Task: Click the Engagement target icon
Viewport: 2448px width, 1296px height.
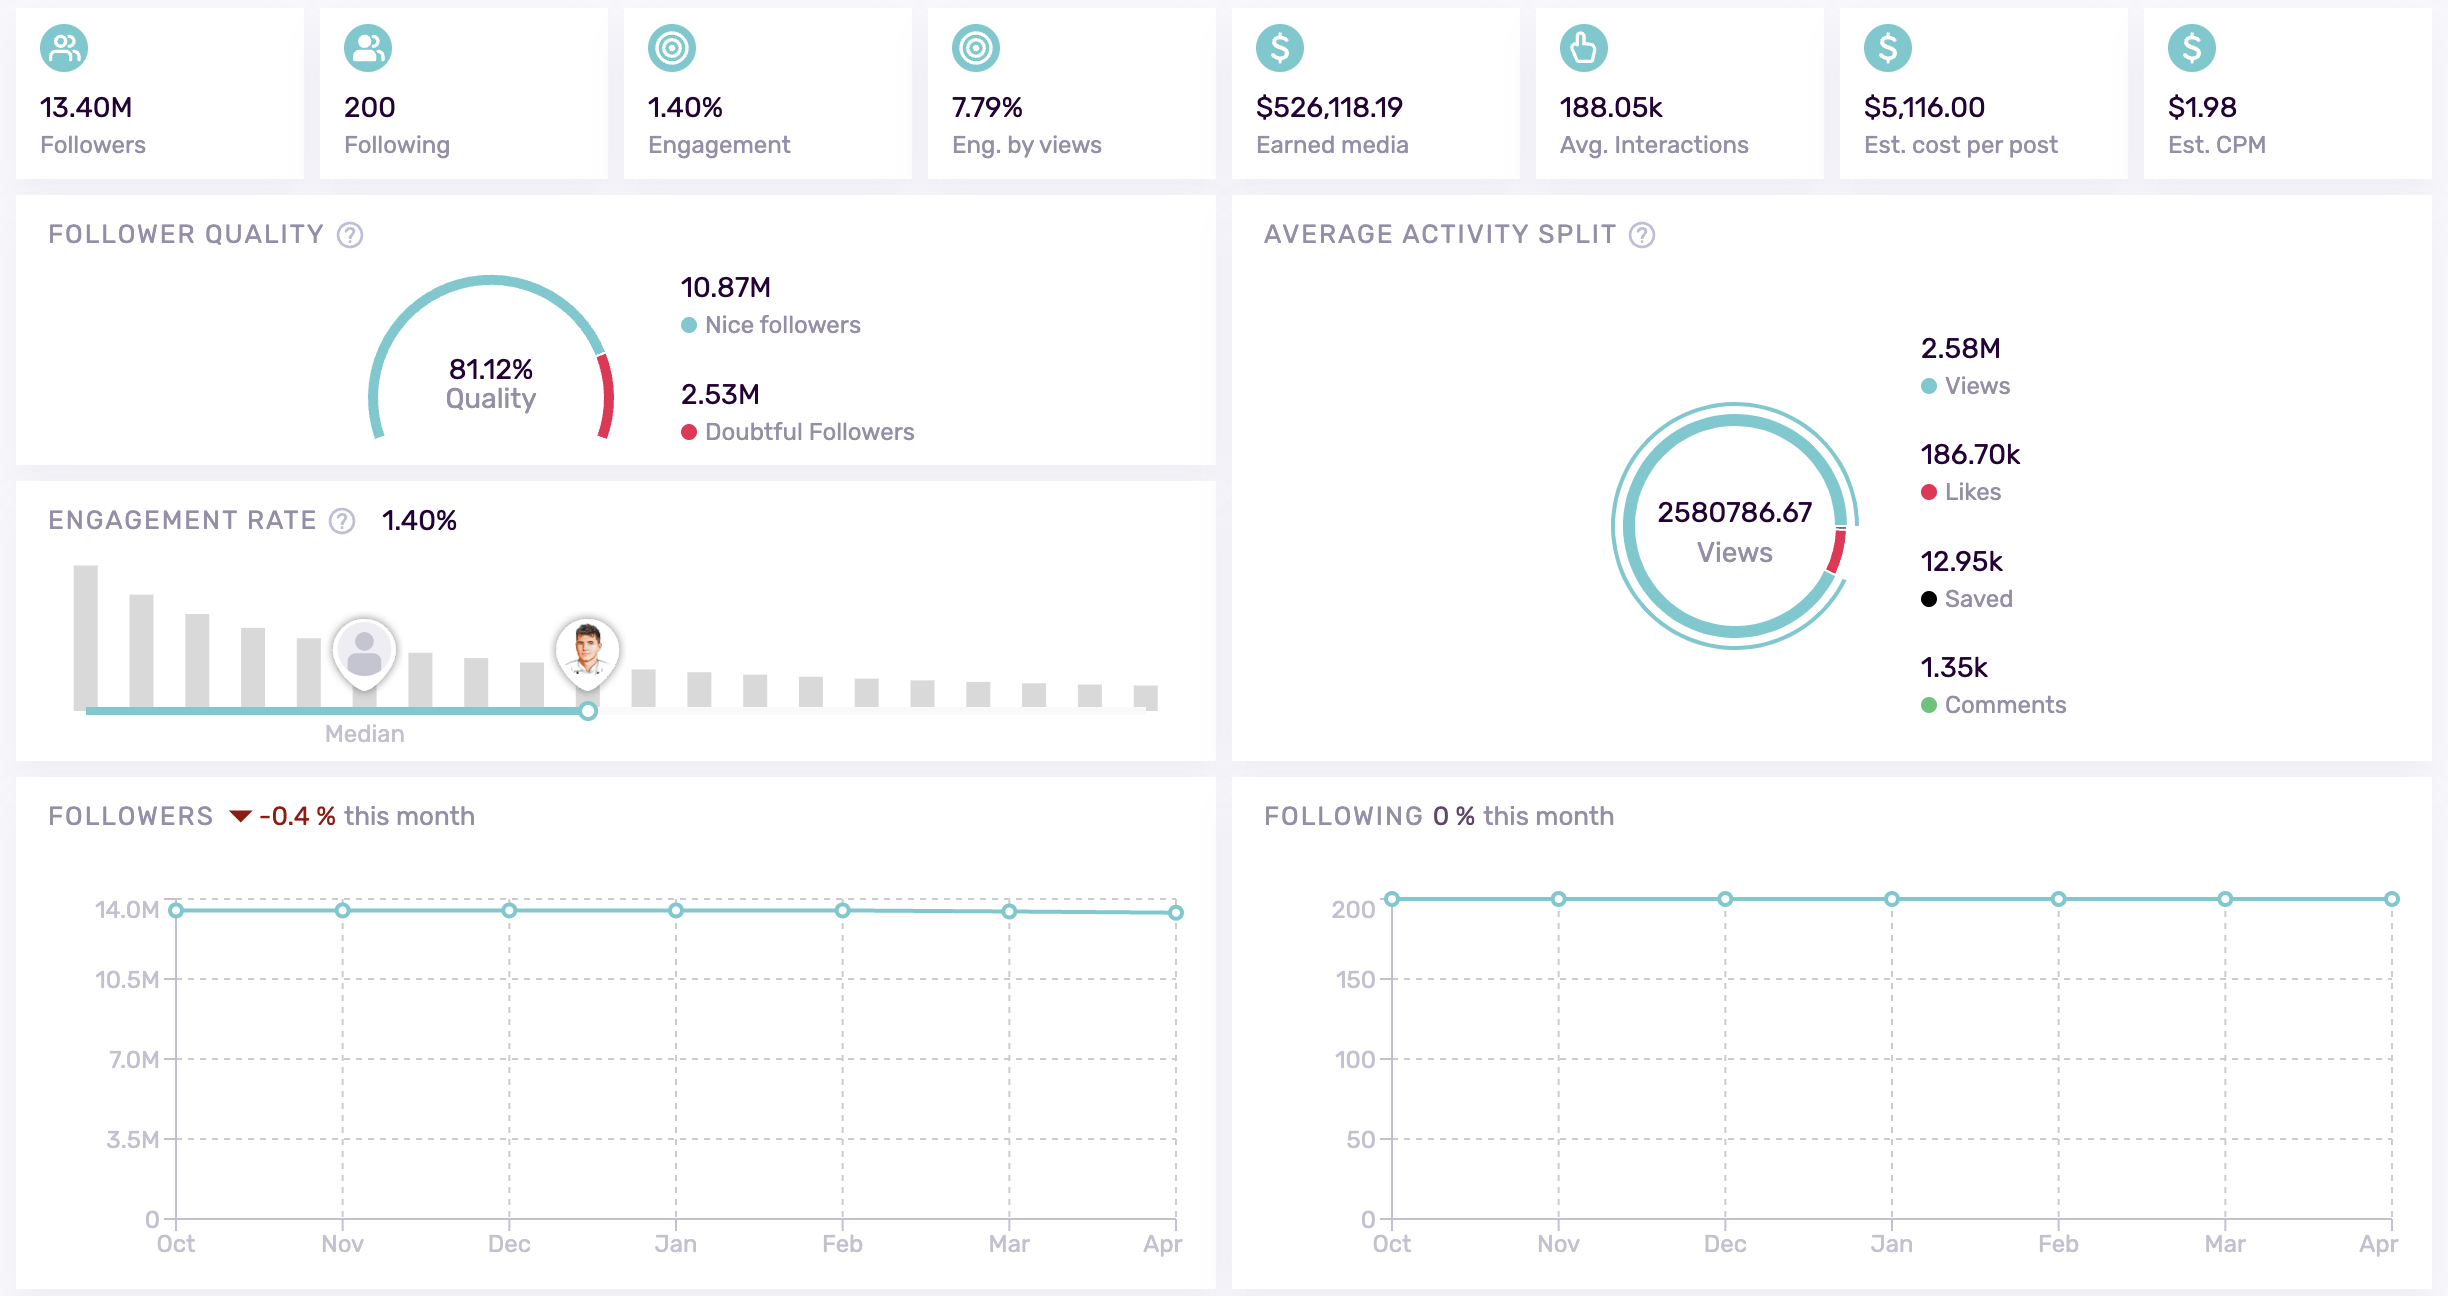Action: (672, 46)
